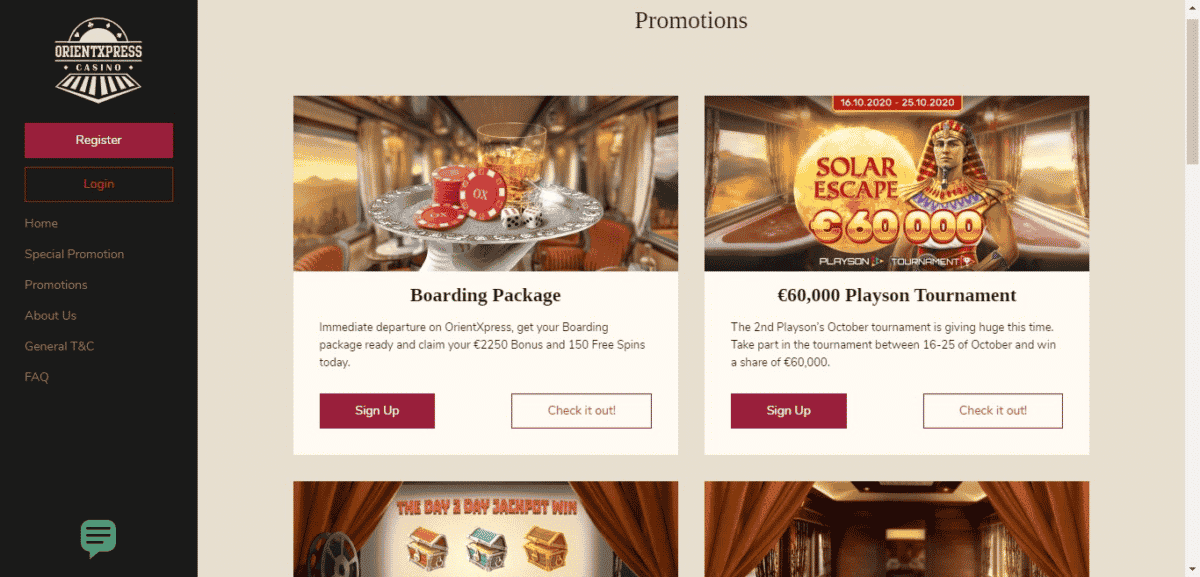Viewport: 1200px width, 577px height.
Task: Open Special Promotion menu item
Action: (x=74, y=254)
